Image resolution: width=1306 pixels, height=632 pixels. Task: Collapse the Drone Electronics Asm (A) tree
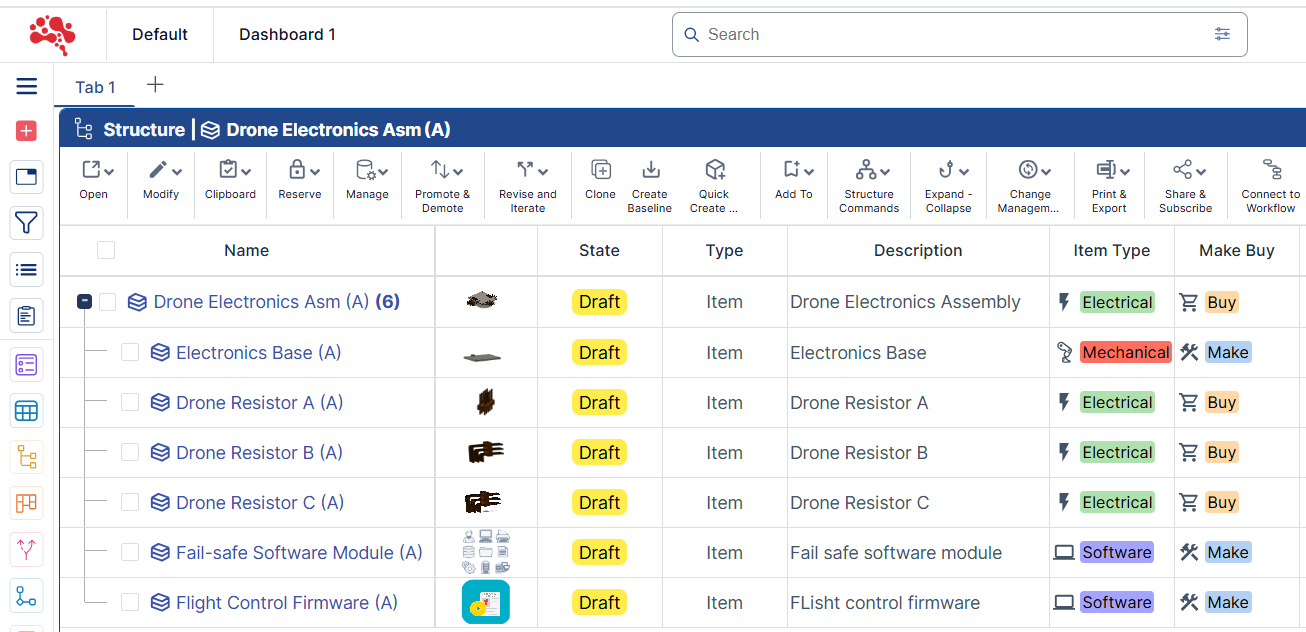point(85,302)
